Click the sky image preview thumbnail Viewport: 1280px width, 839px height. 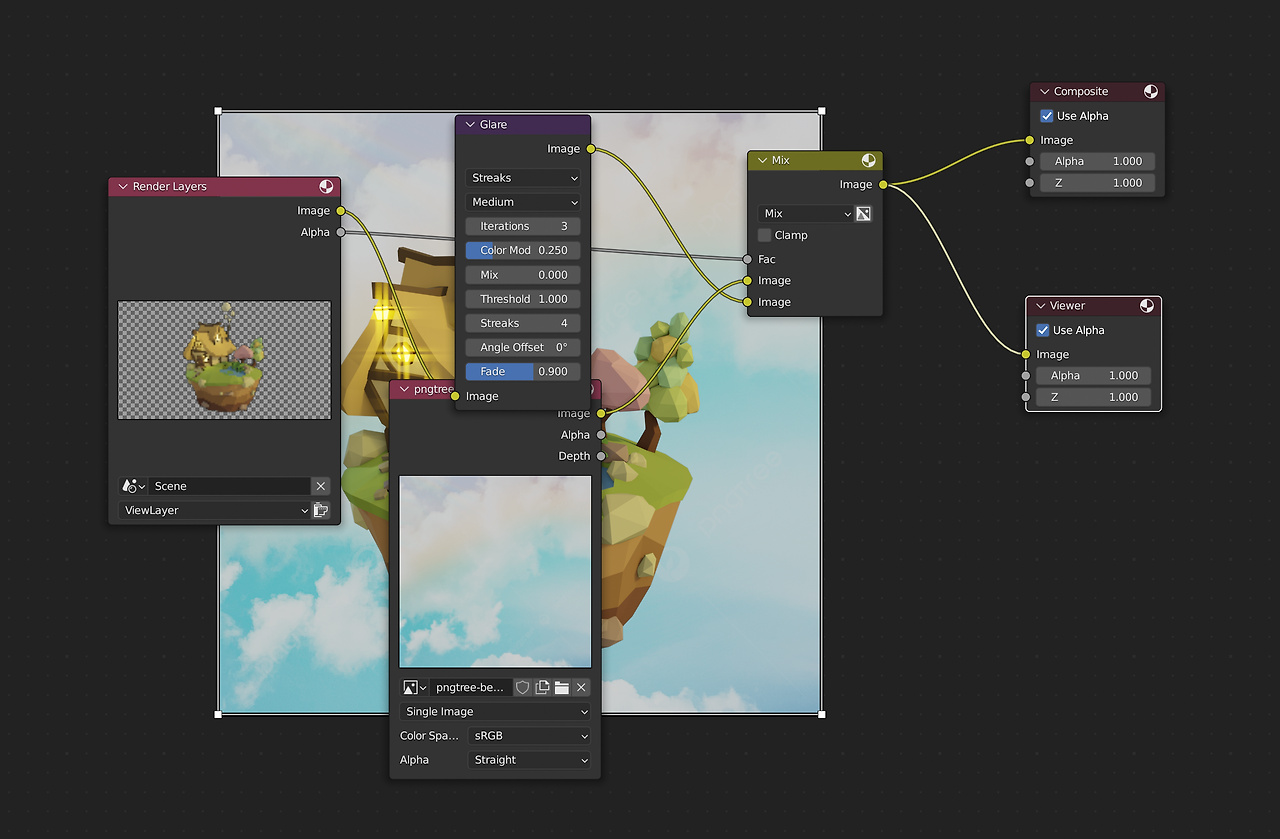495,571
